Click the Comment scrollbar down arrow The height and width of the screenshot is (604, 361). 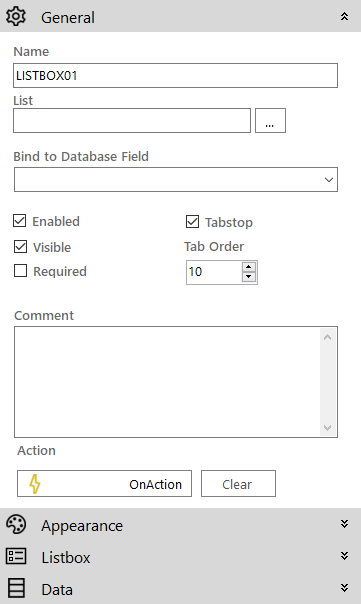point(327,428)
